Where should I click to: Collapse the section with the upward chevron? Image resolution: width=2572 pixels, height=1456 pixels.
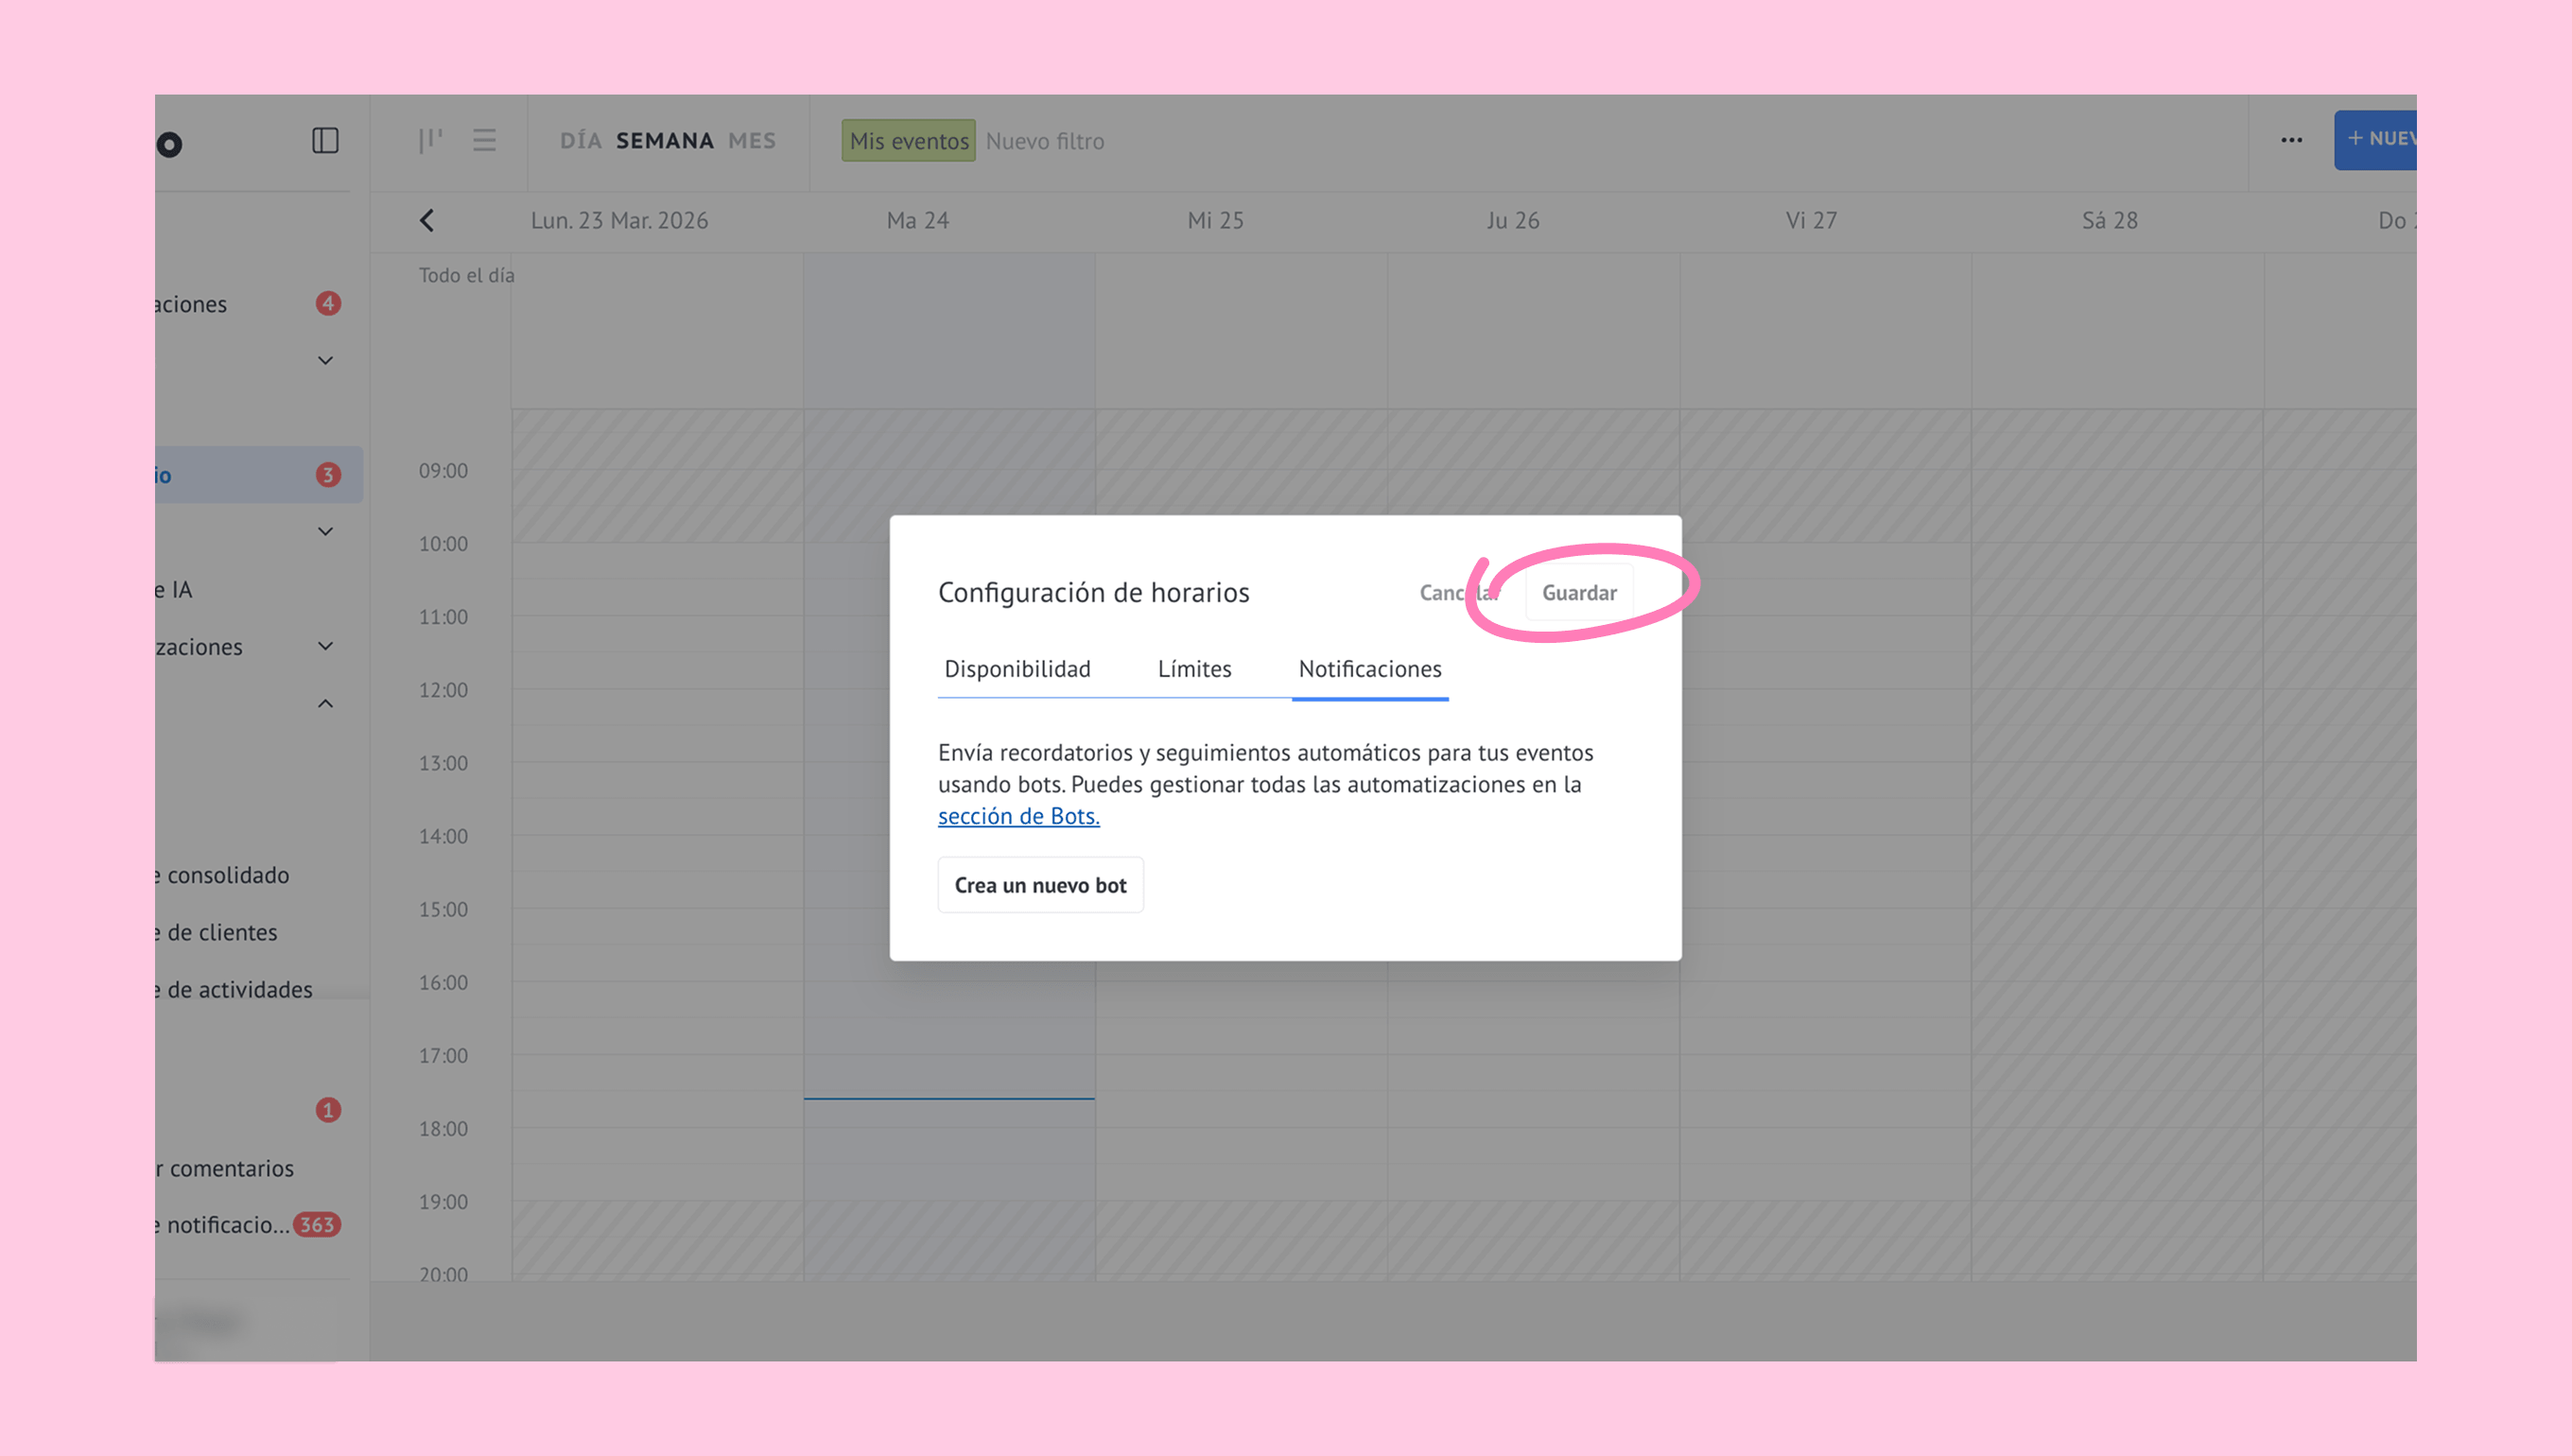point(325,704)
